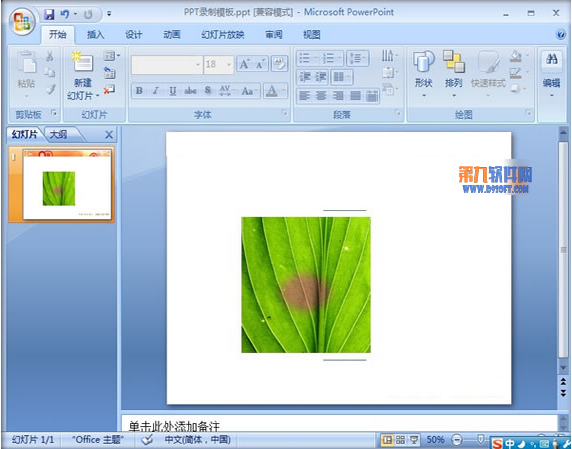
Task: Click the delete slide icon
Action: coord(109,89)
